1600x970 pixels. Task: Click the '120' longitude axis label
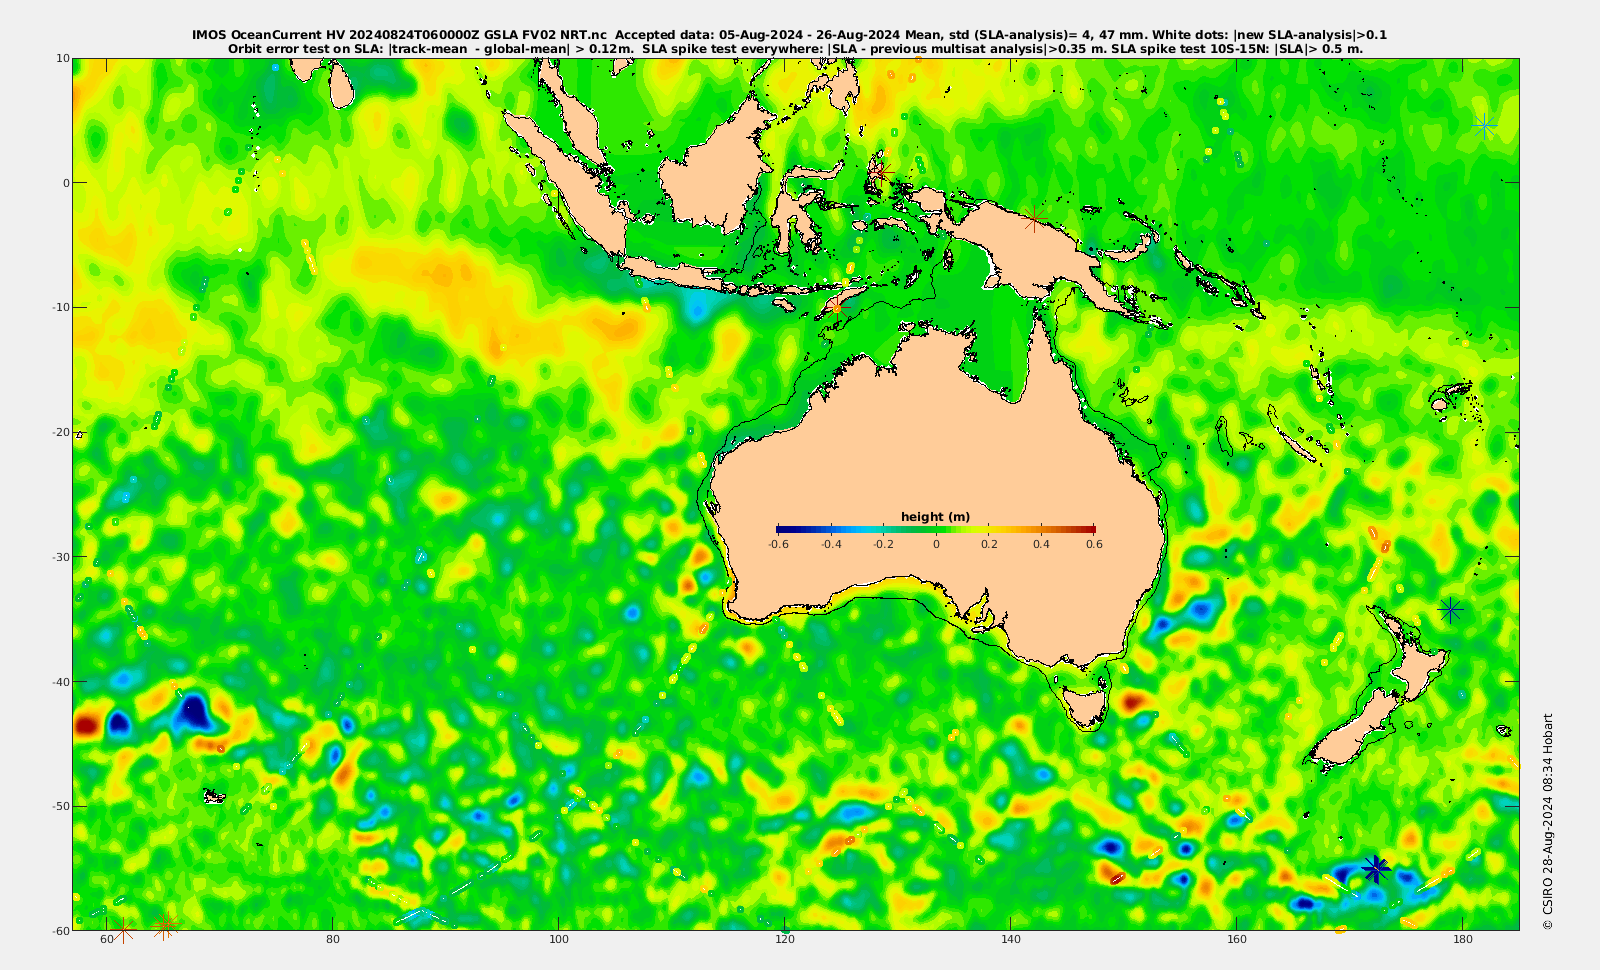[x=785, y=940]
